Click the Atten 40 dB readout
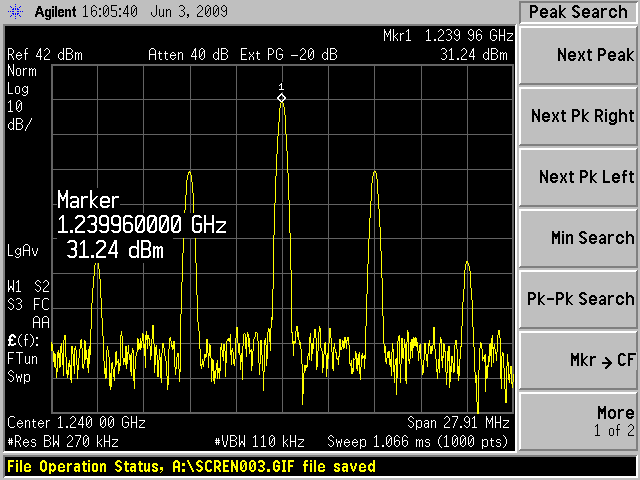Image resolution: width=640 pixels, height=480 pixels. (x=189, y=54)
